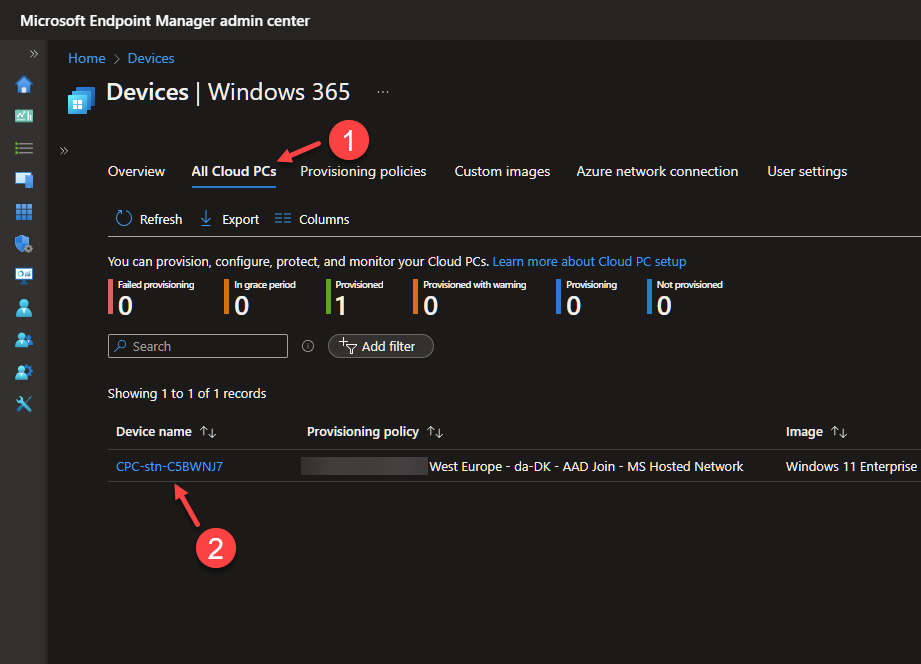Click inside the Search field
Screen dimensions: 921x664
[x=197, y=346]
